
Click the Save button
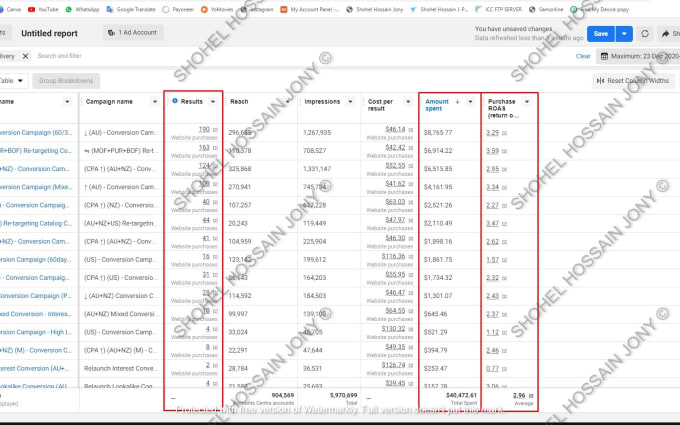click(601, 34)
